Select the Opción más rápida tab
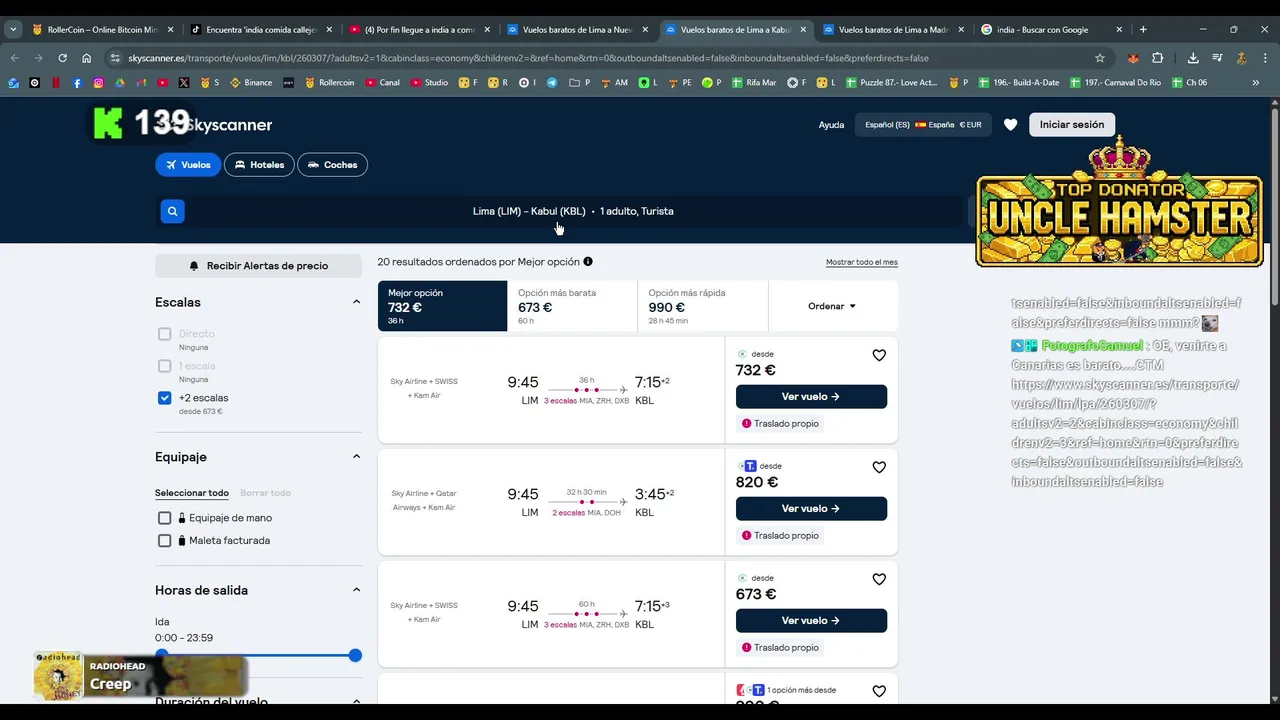1280x720 pixels. (703, 306)
